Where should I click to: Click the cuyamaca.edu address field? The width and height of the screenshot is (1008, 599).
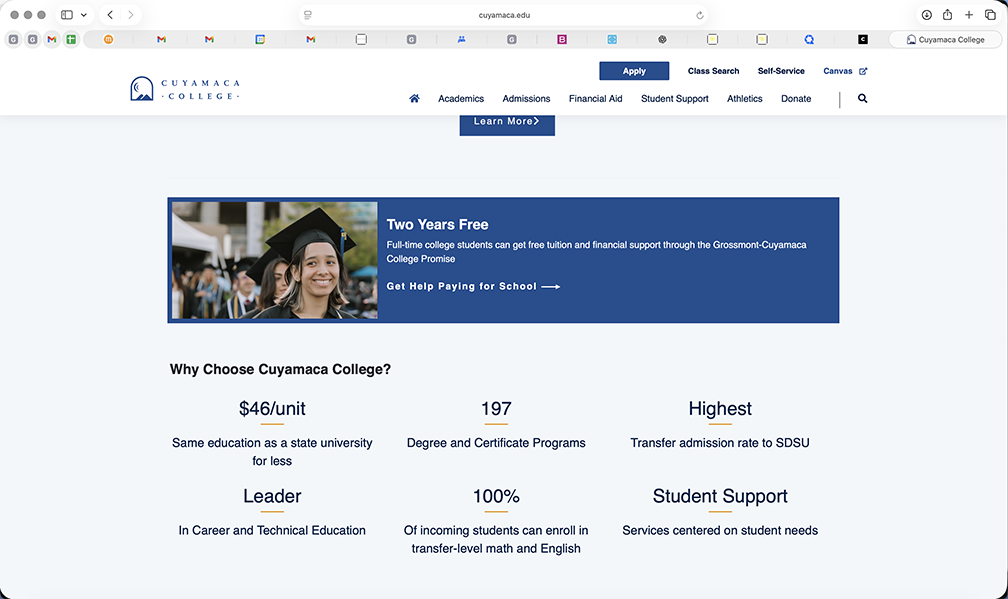coord(504,15)
